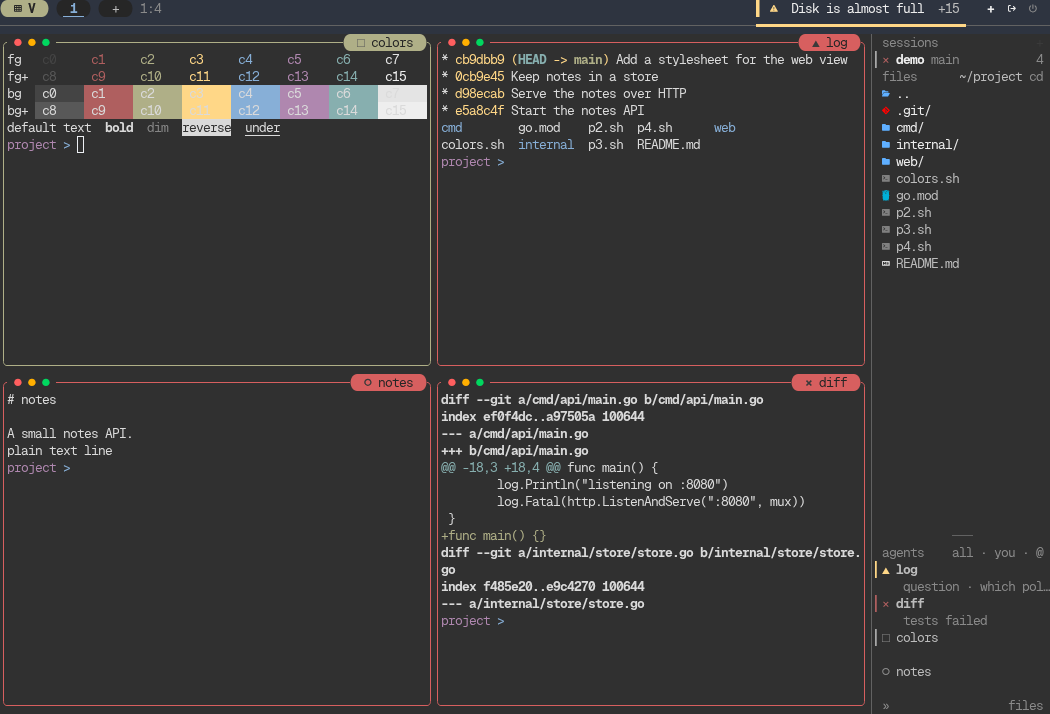This screenshot has width=1050, height=714.
Task: Select the colors pane title tab
Action: tap(385, 43)
